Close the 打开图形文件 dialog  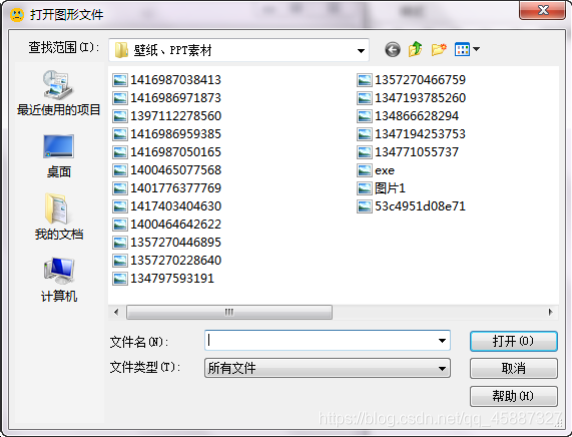point(542,10)
